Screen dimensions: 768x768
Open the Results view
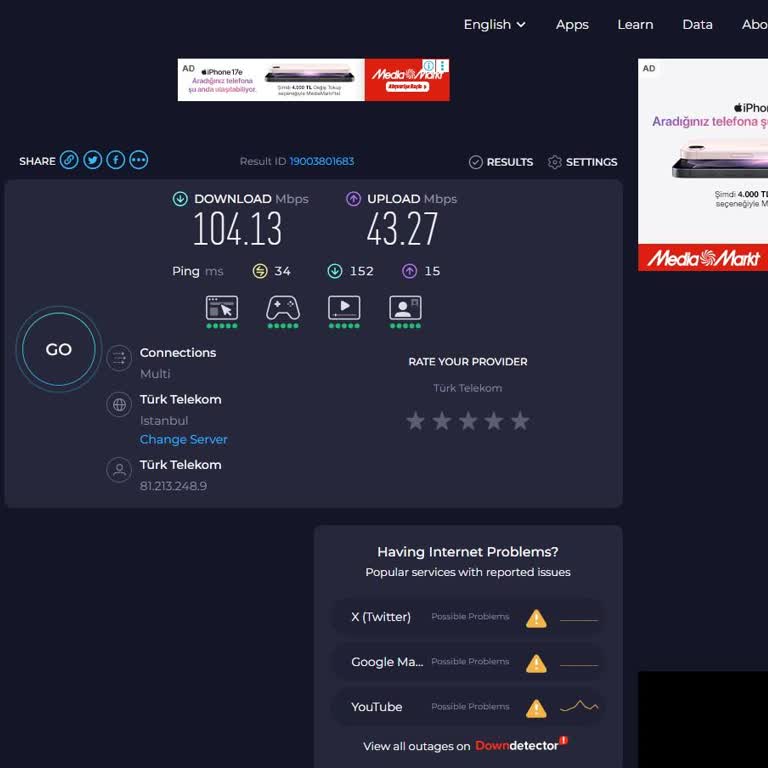(501, 162)
